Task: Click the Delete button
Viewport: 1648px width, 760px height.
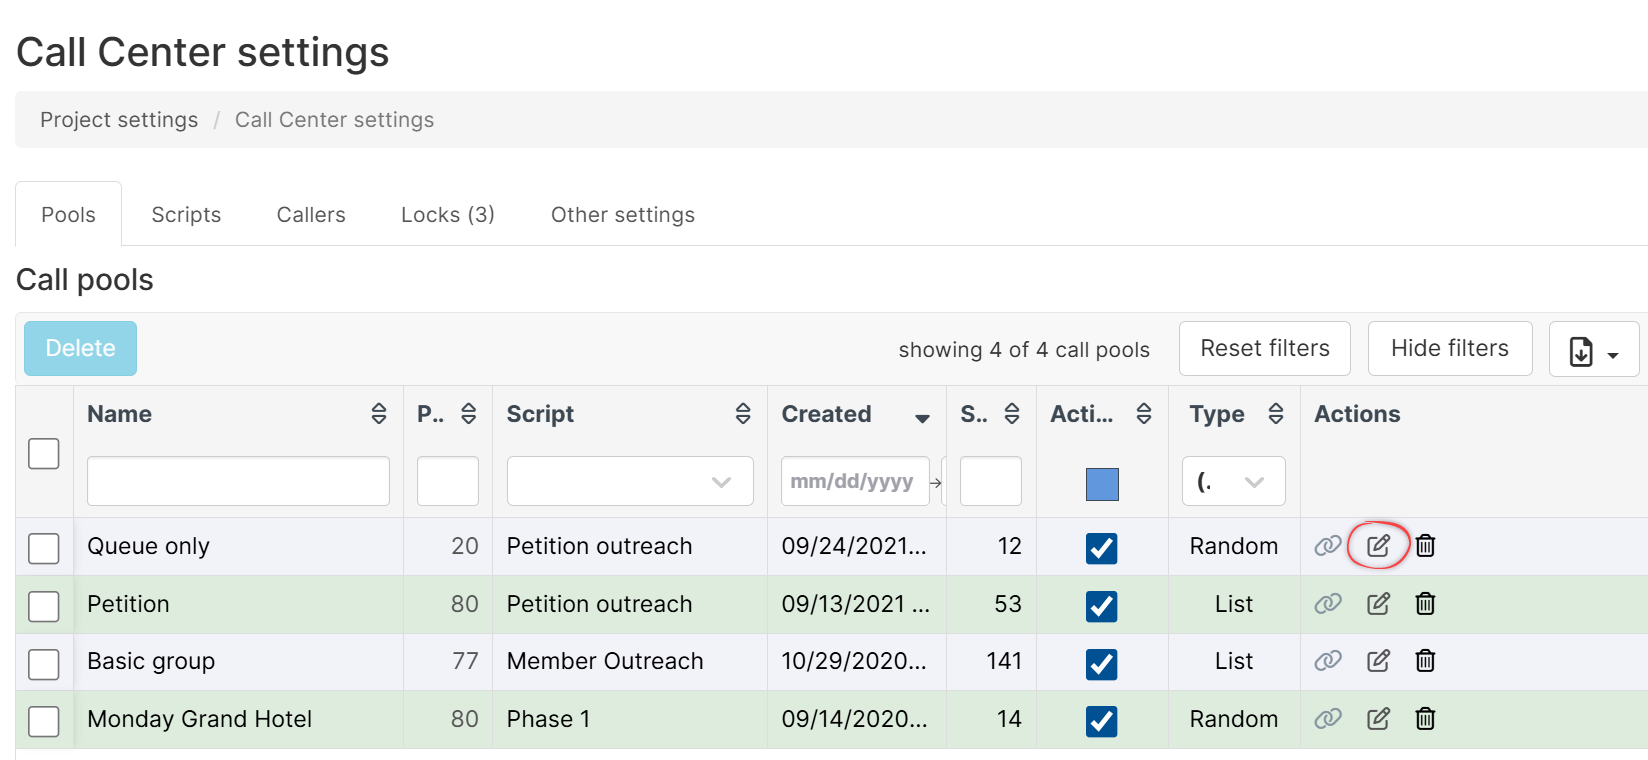Action: pos(80,348)
